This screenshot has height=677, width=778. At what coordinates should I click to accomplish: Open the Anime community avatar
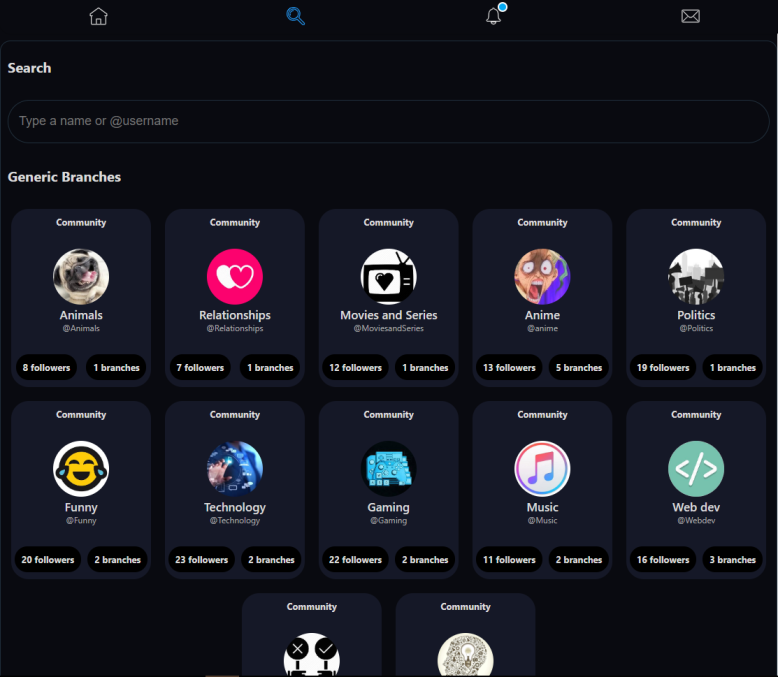click(542, 276)
